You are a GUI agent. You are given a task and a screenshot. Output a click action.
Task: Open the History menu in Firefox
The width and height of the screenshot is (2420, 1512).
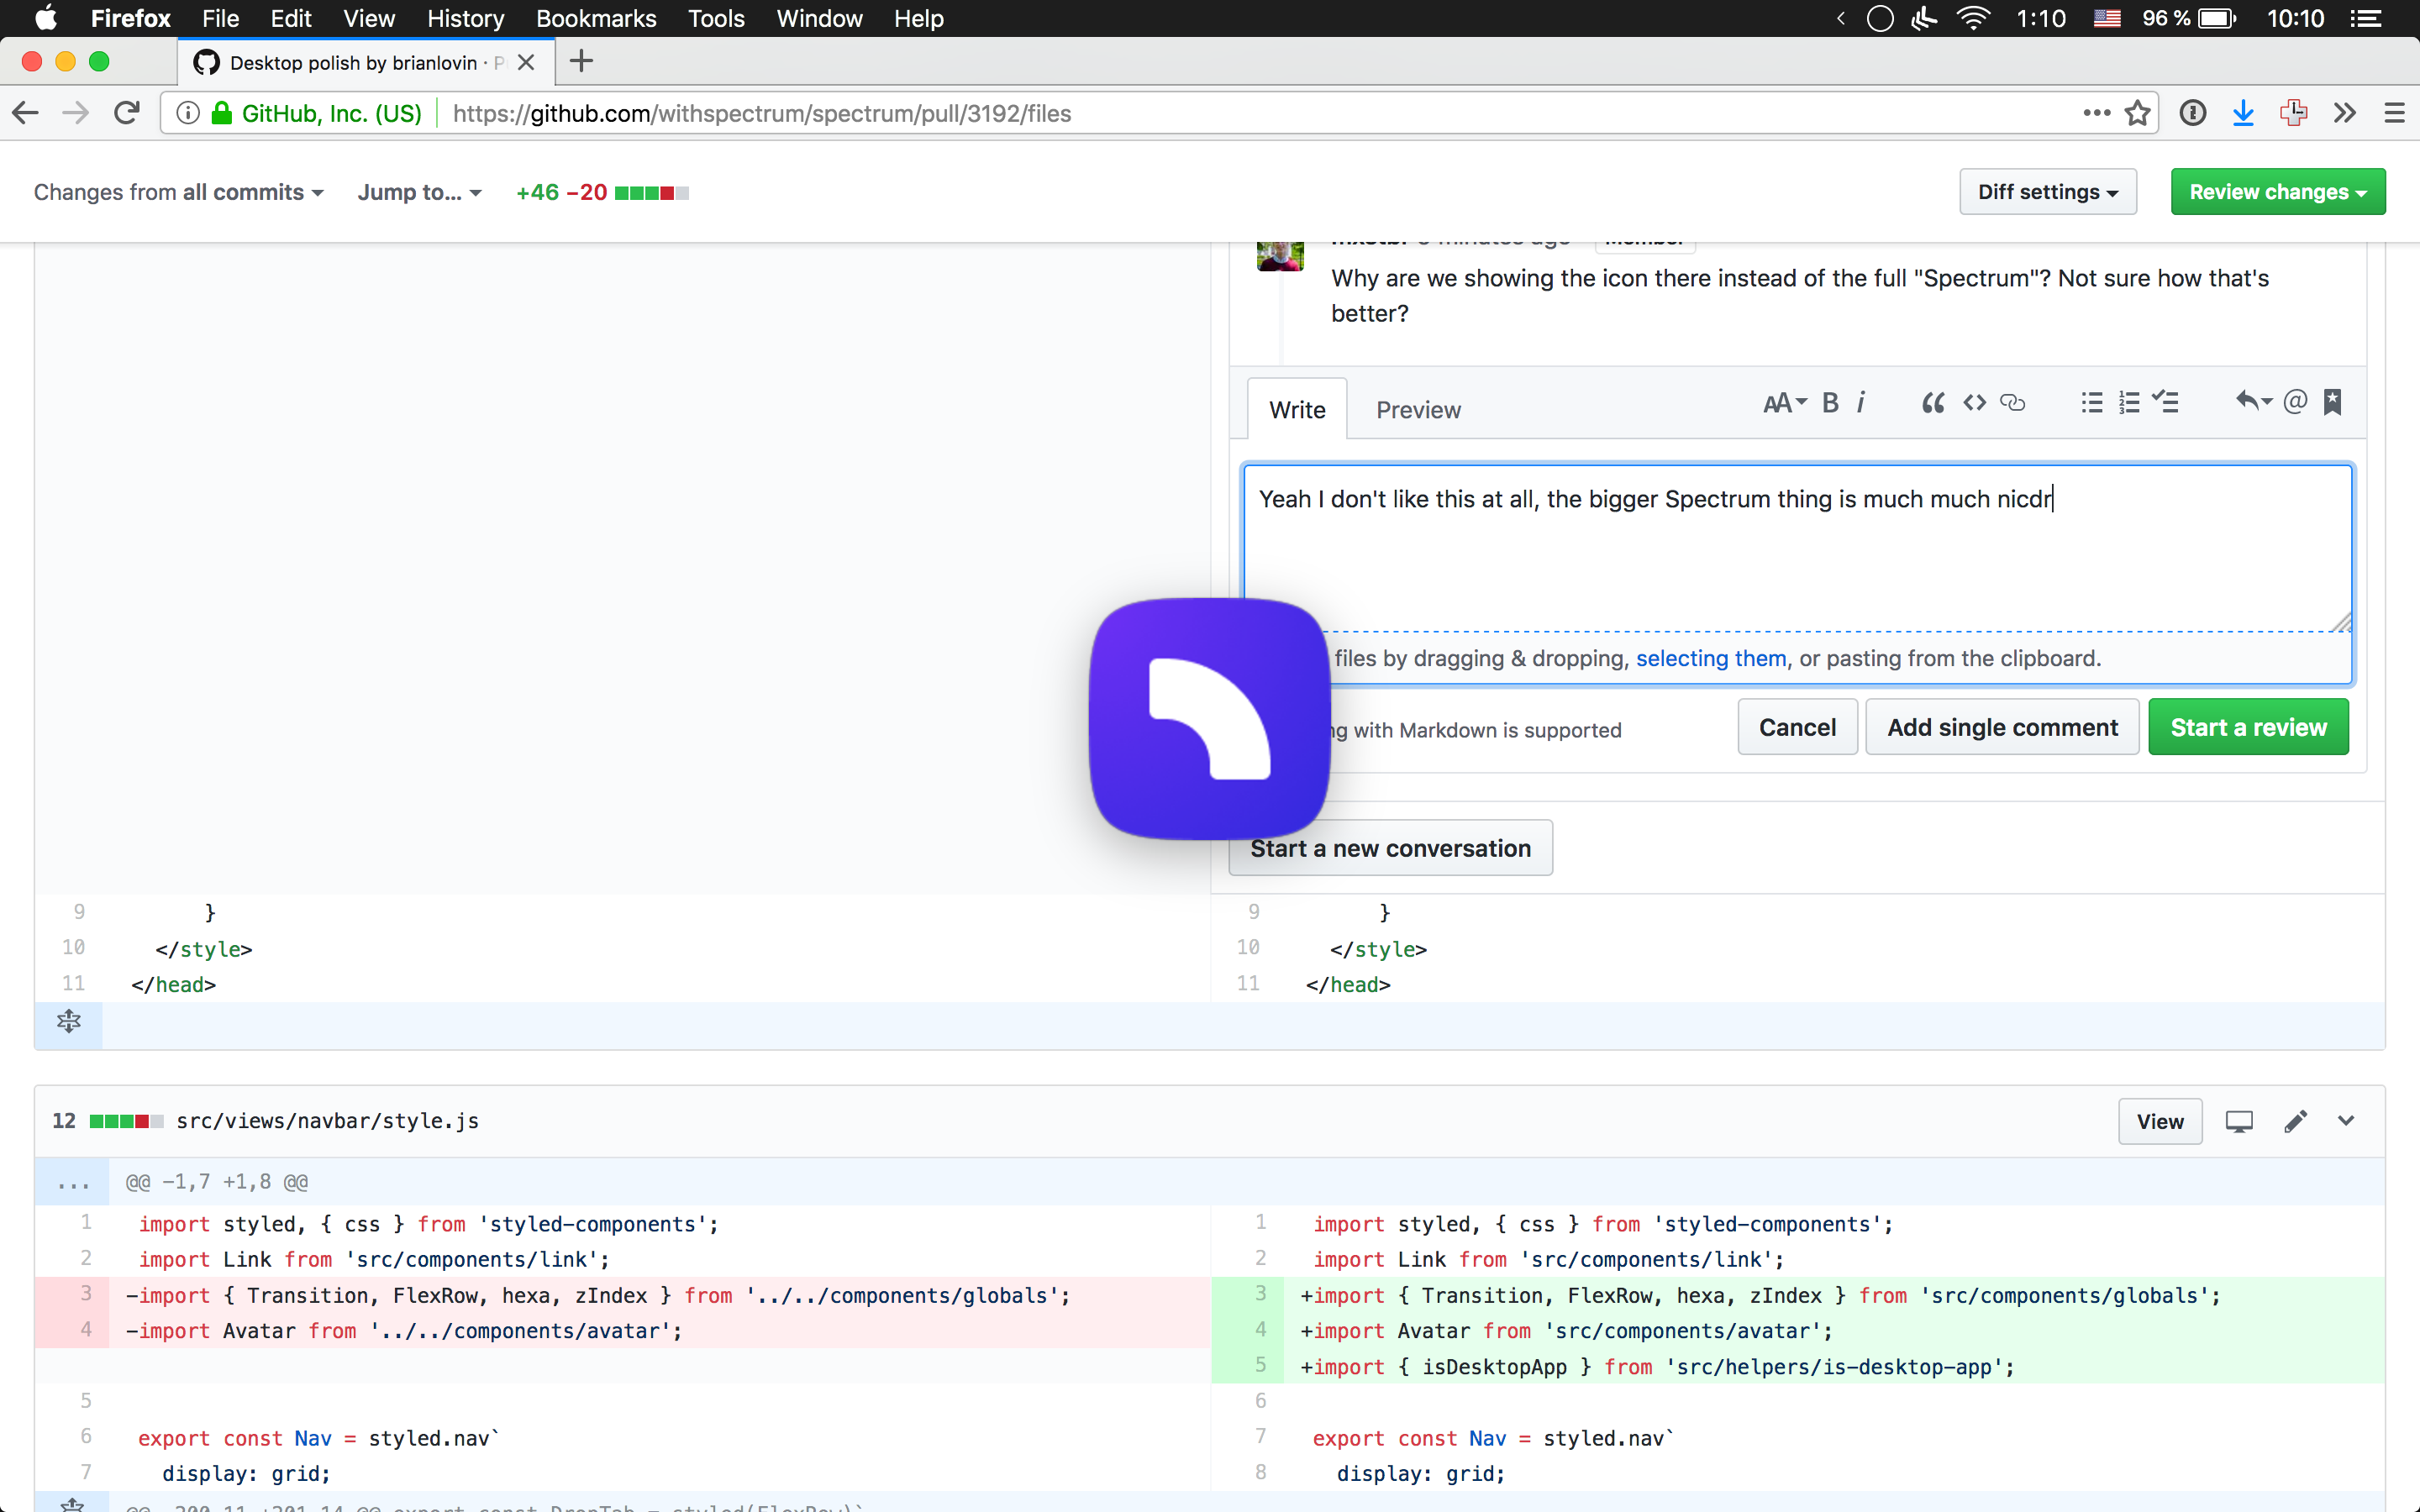click(x=465, y=18)
